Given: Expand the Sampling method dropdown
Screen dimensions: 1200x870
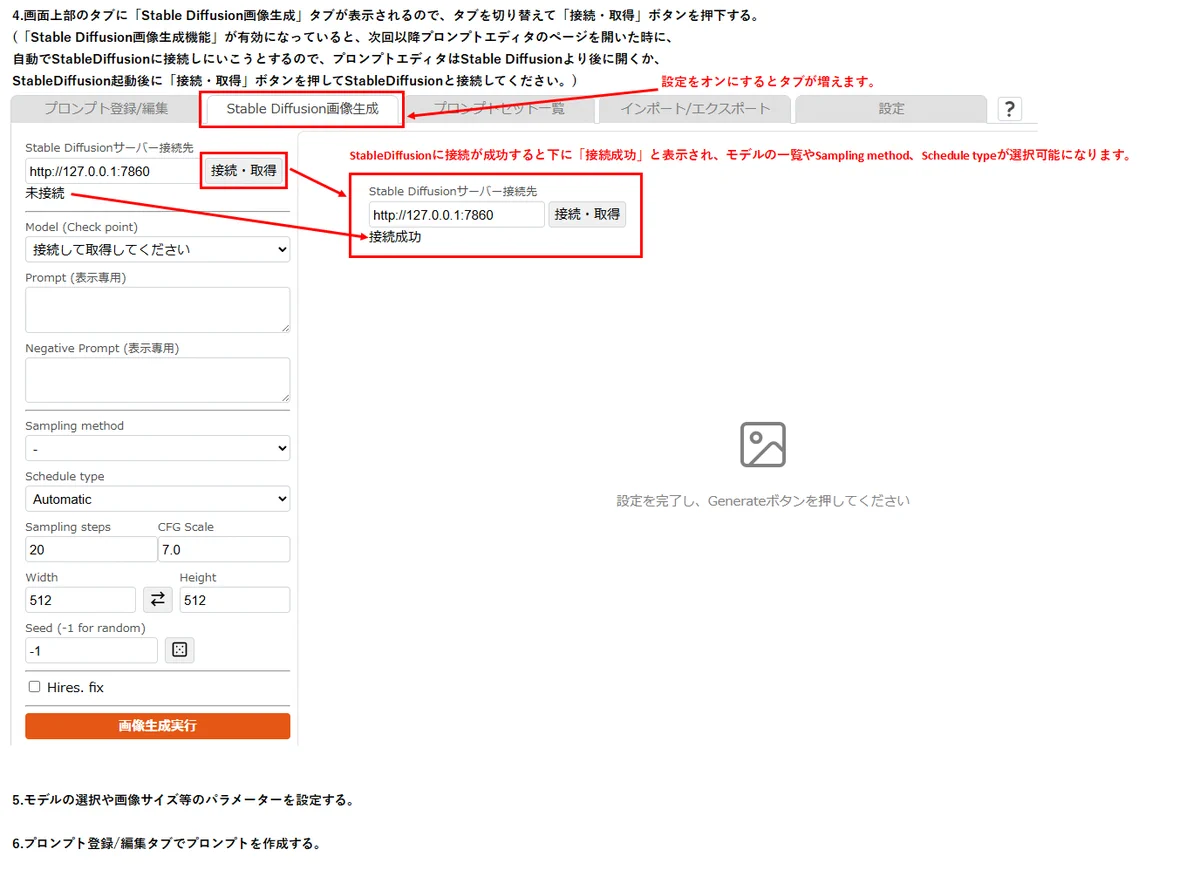Looking at the screenshot, I should 158,448.
